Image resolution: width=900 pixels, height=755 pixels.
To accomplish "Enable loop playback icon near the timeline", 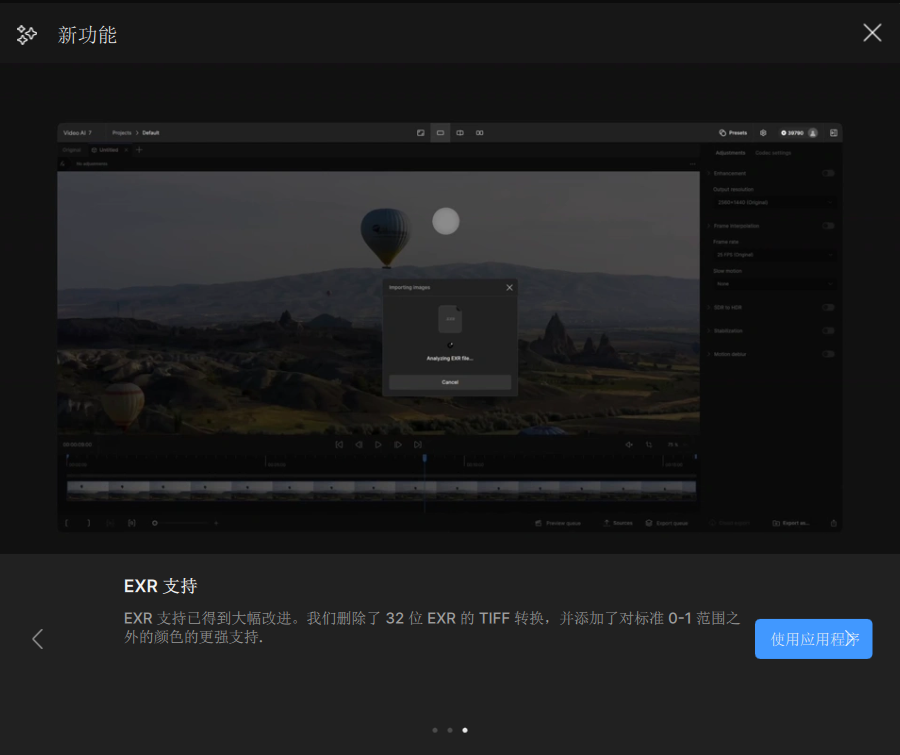I will (647, 444).
